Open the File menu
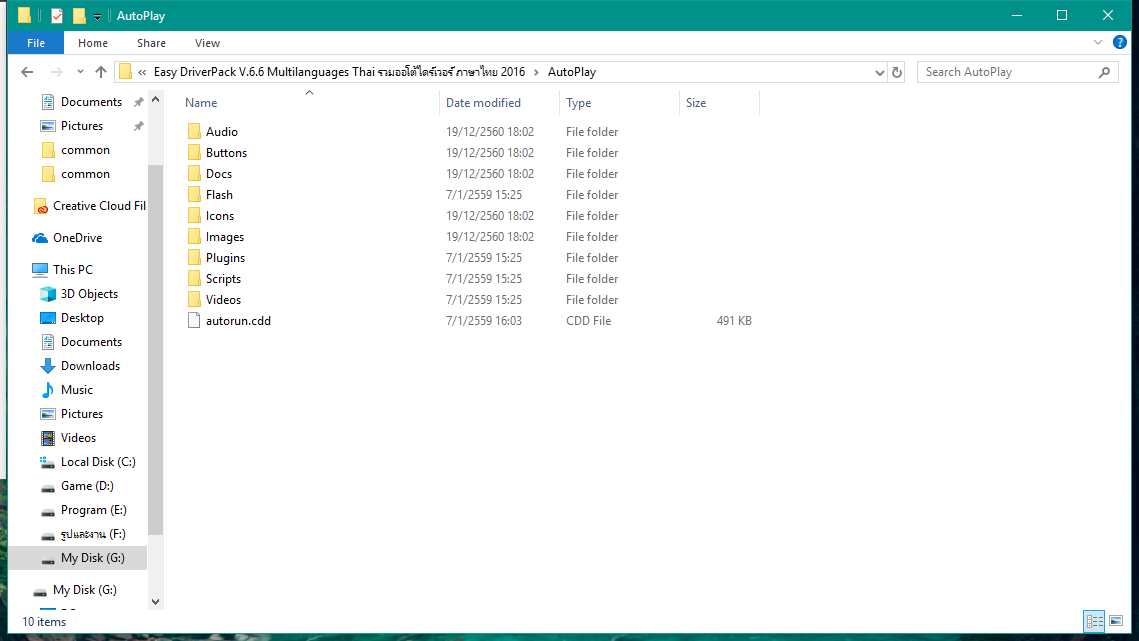 (x=36, y=43)
